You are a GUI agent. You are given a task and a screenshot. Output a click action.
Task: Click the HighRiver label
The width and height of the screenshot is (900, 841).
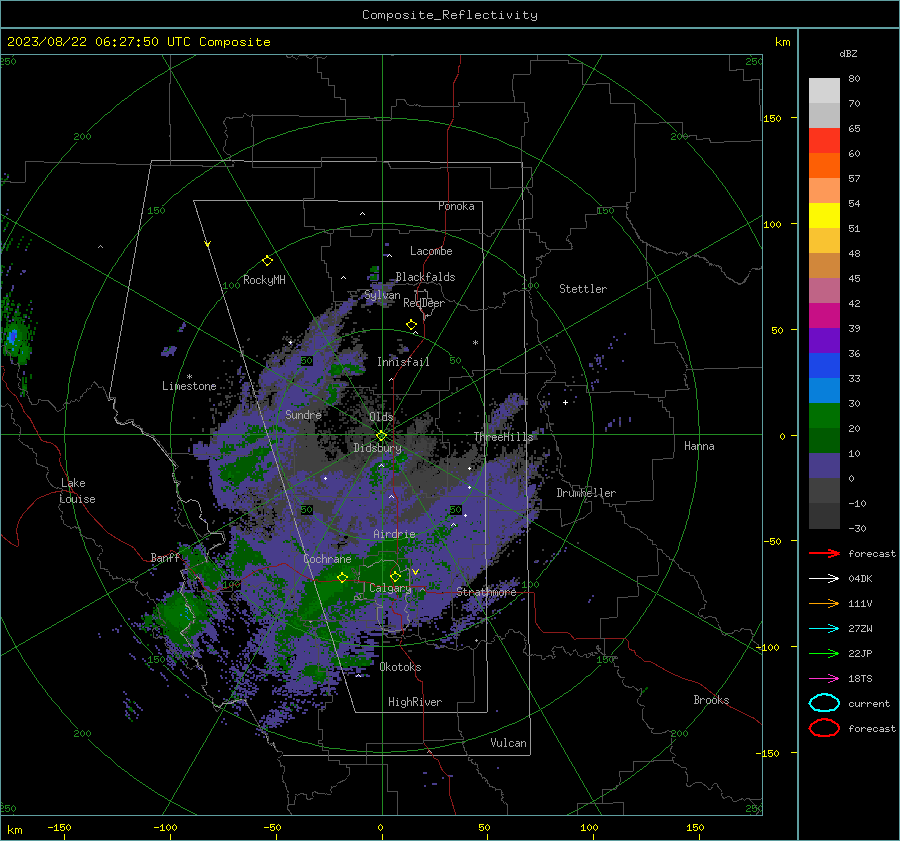click(x=415, y=702)
